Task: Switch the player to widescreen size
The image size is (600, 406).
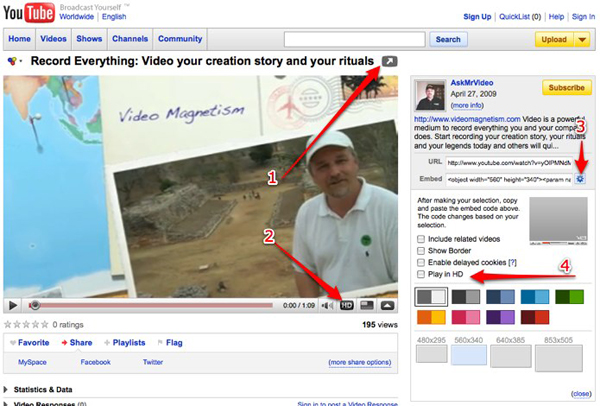Action: click(367, 305)
